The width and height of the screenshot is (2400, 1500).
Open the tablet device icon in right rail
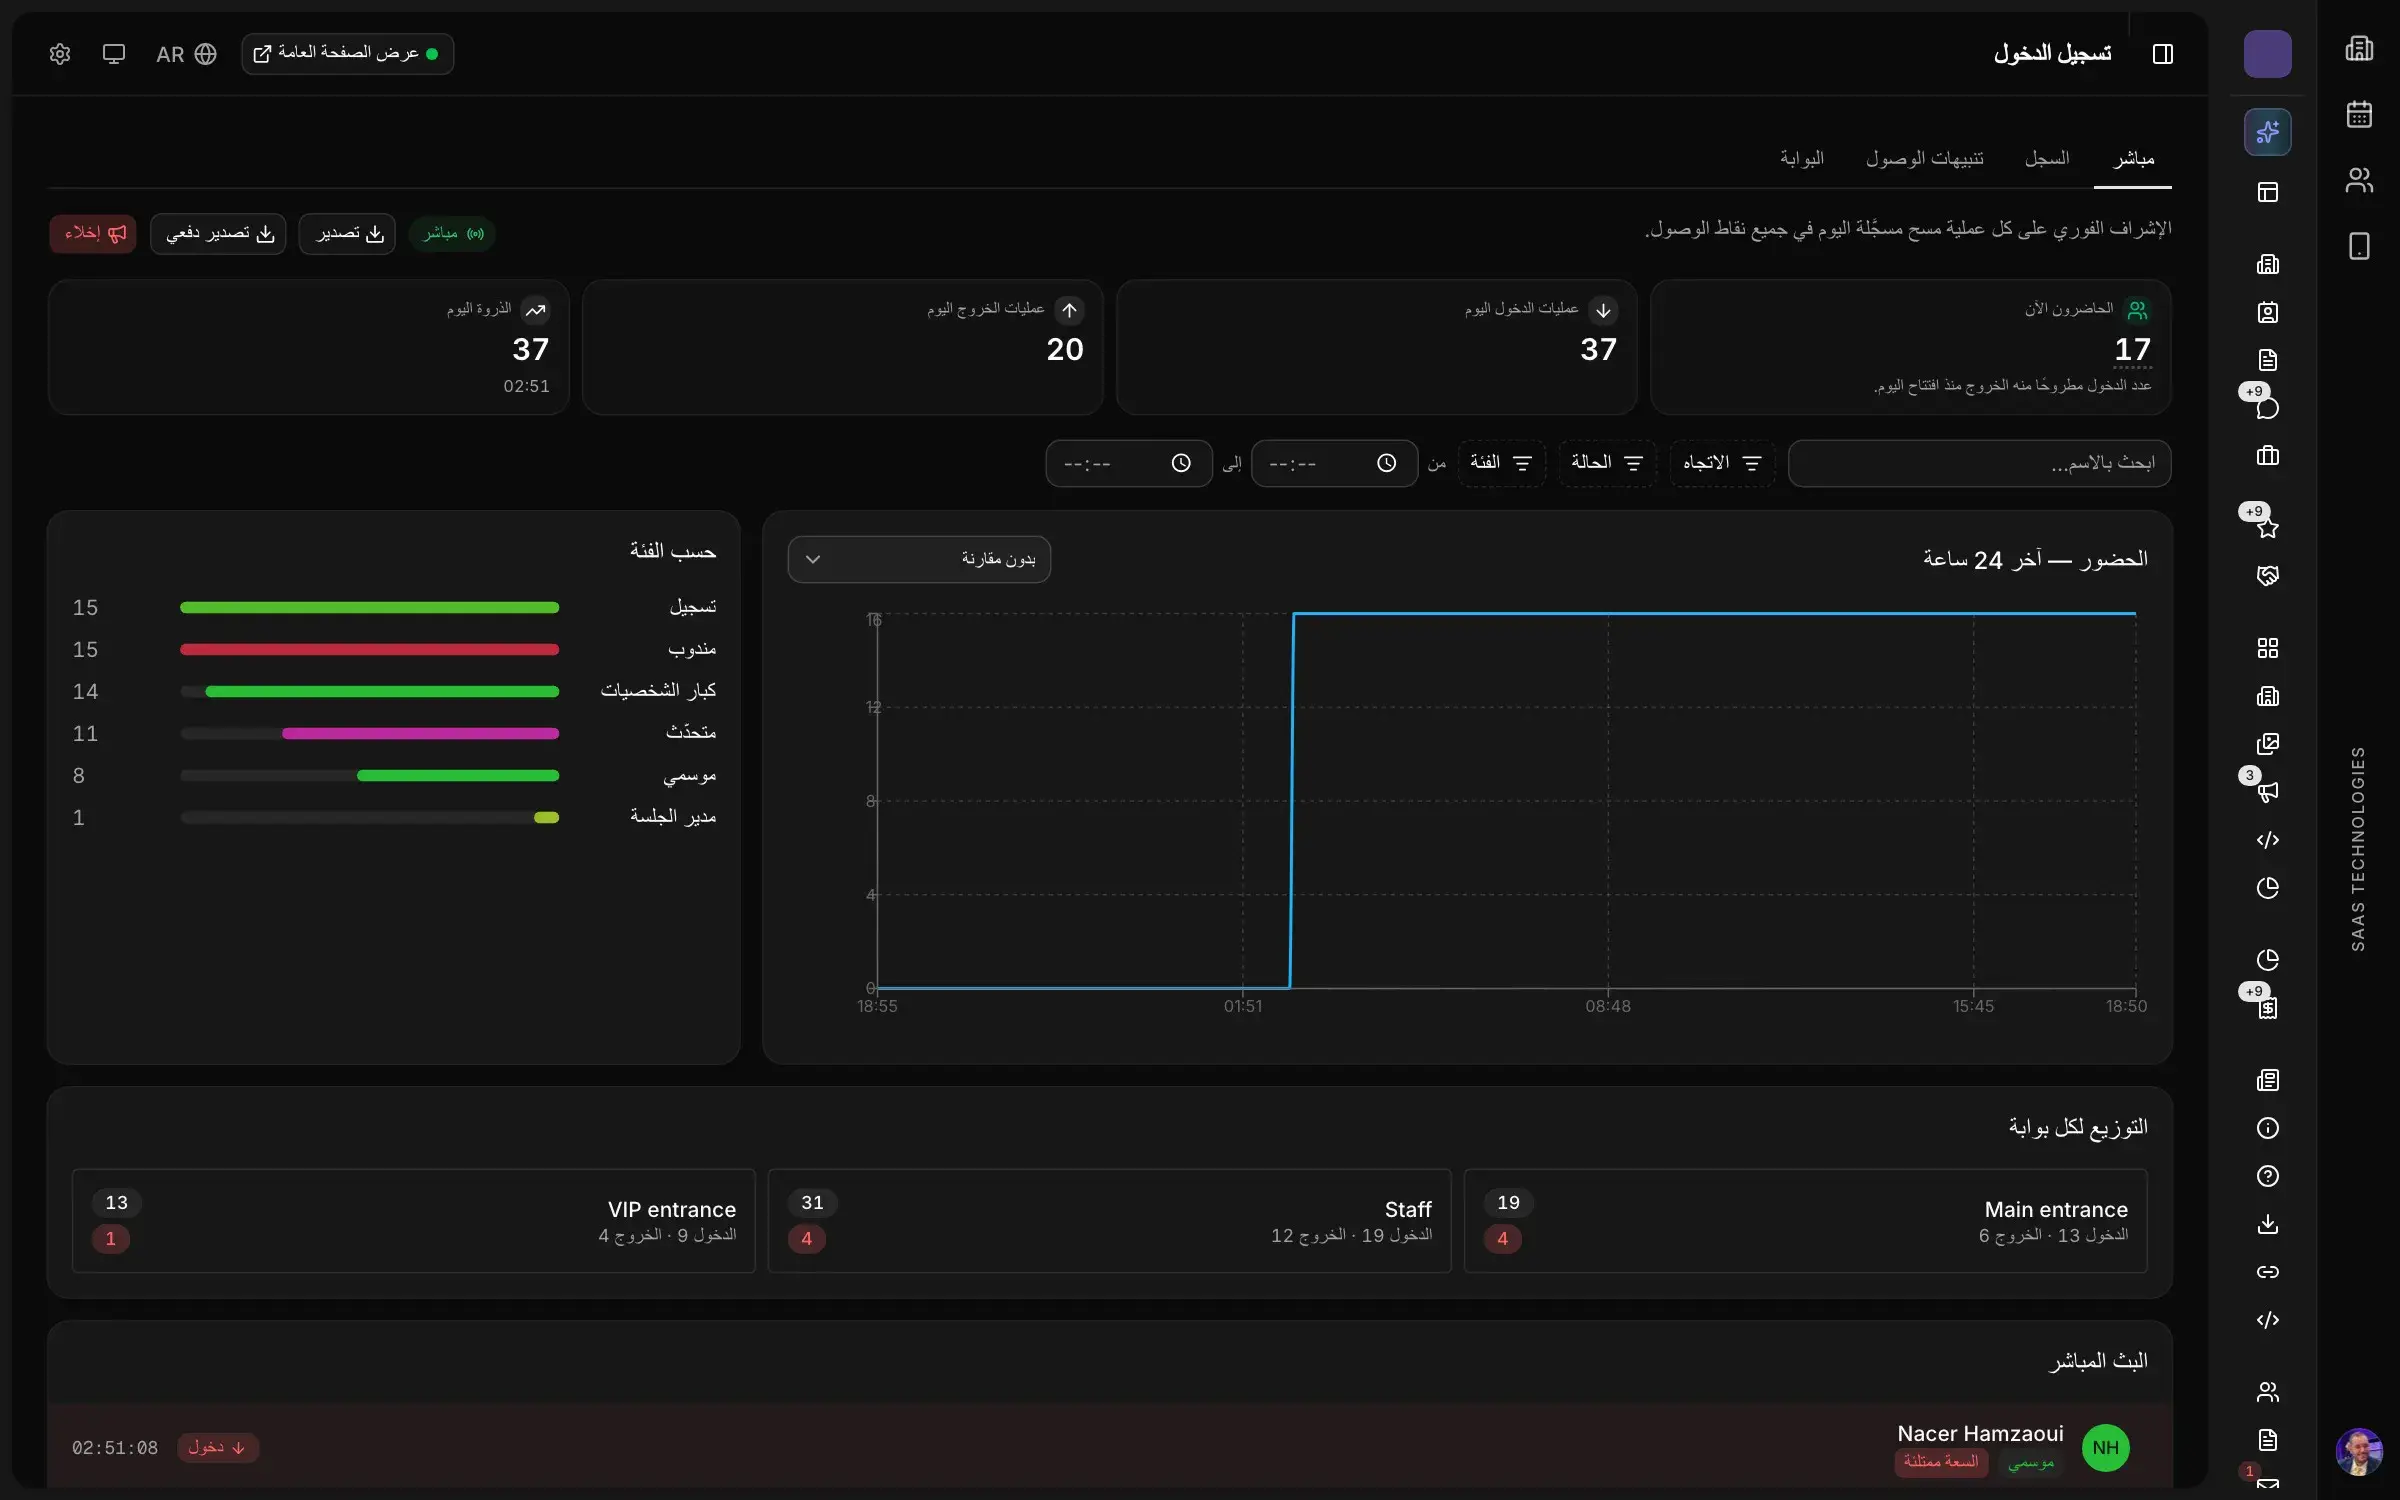pyautogui.click(x=2359, y=246)
